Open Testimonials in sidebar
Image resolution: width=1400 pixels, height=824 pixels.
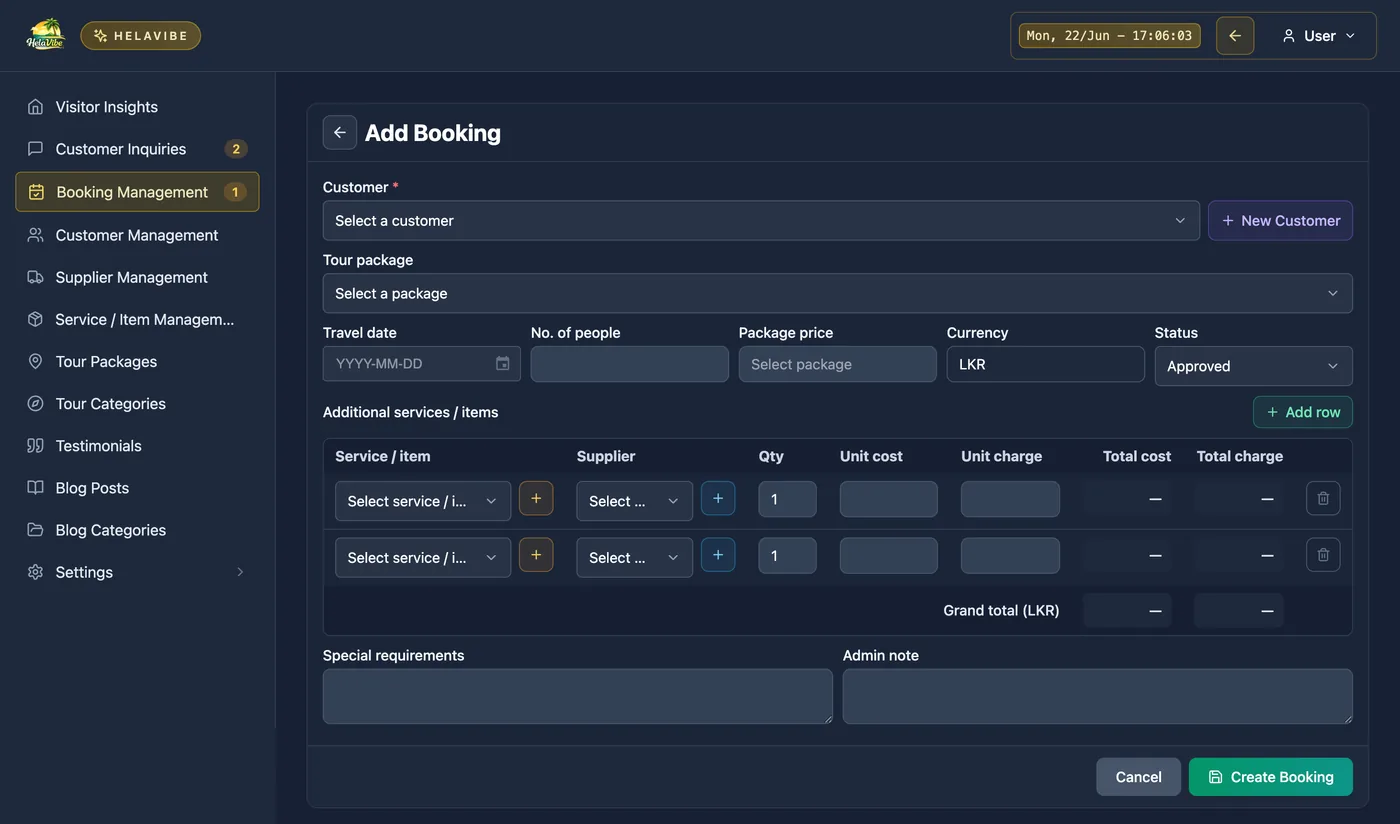[137, 445]
